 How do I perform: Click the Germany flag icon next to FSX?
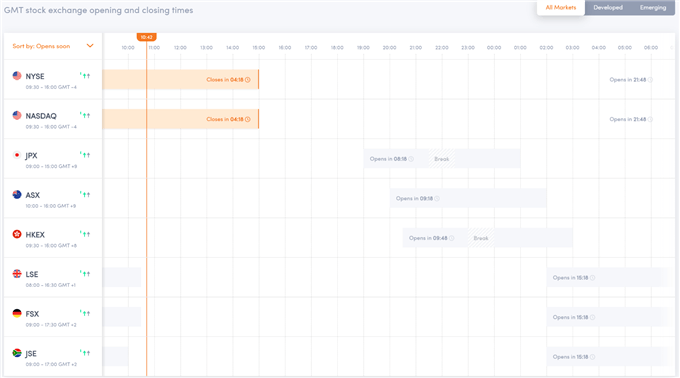(17, 313)
